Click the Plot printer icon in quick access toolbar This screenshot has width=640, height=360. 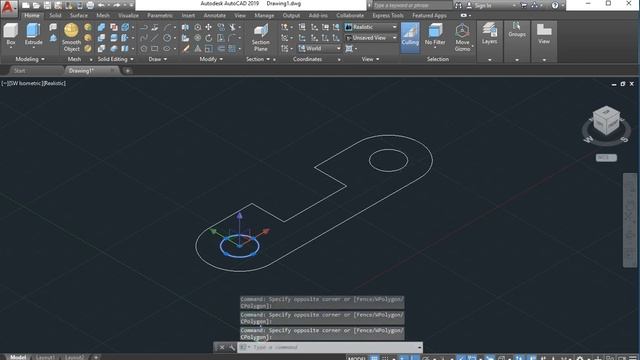[90, 5]
